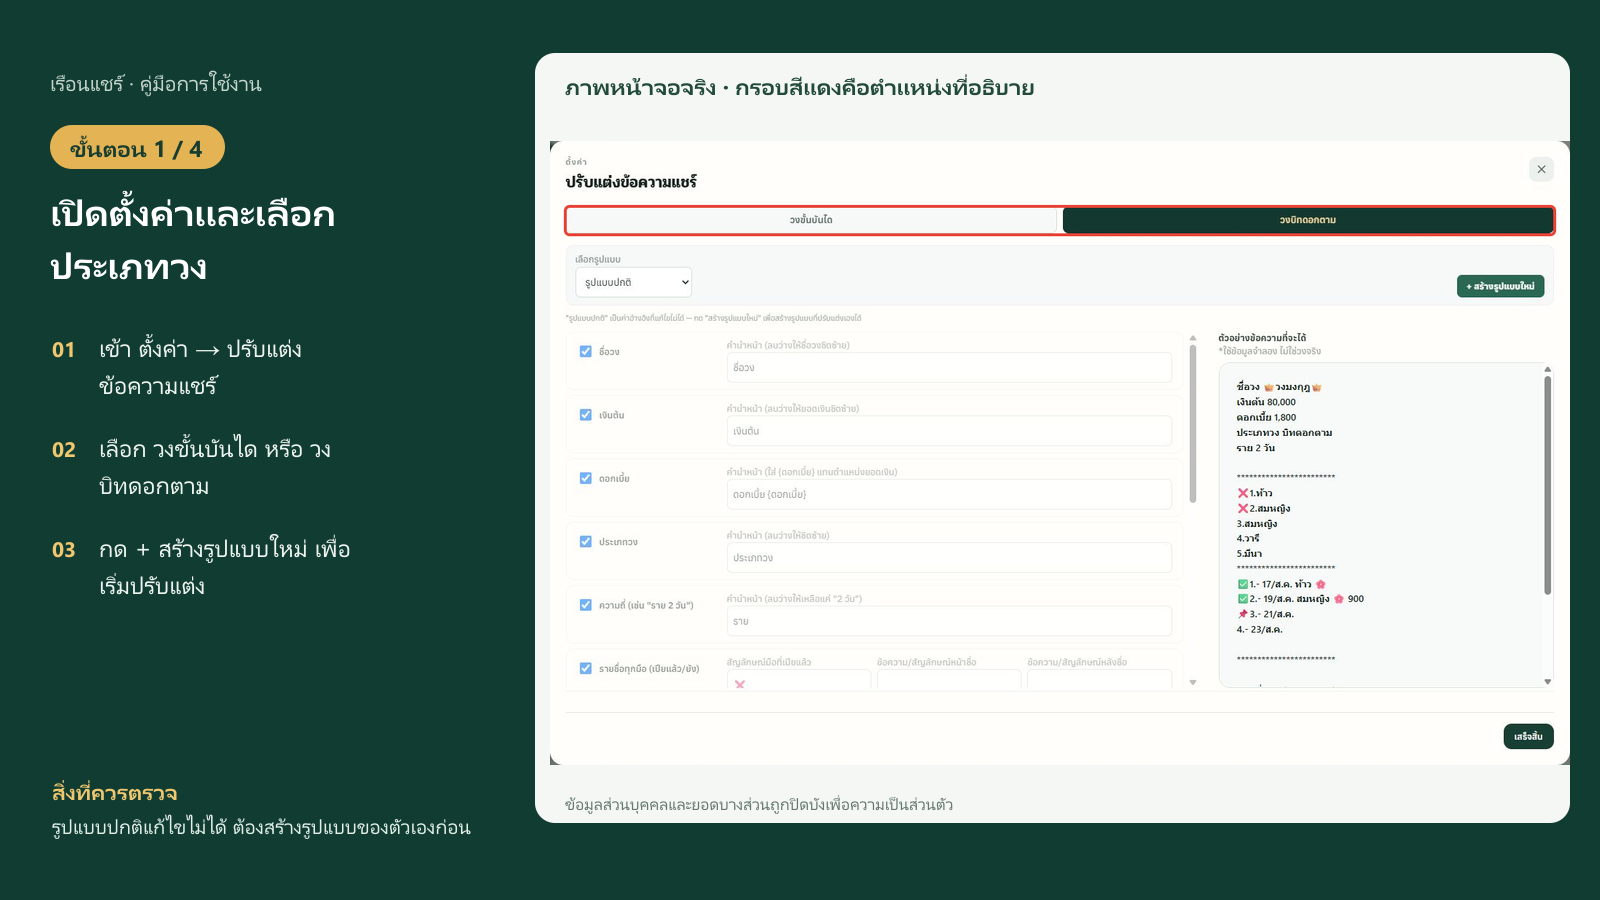
Task: Toggle the ดอกเบี้ย checkbox
Action: click(586, 478)
